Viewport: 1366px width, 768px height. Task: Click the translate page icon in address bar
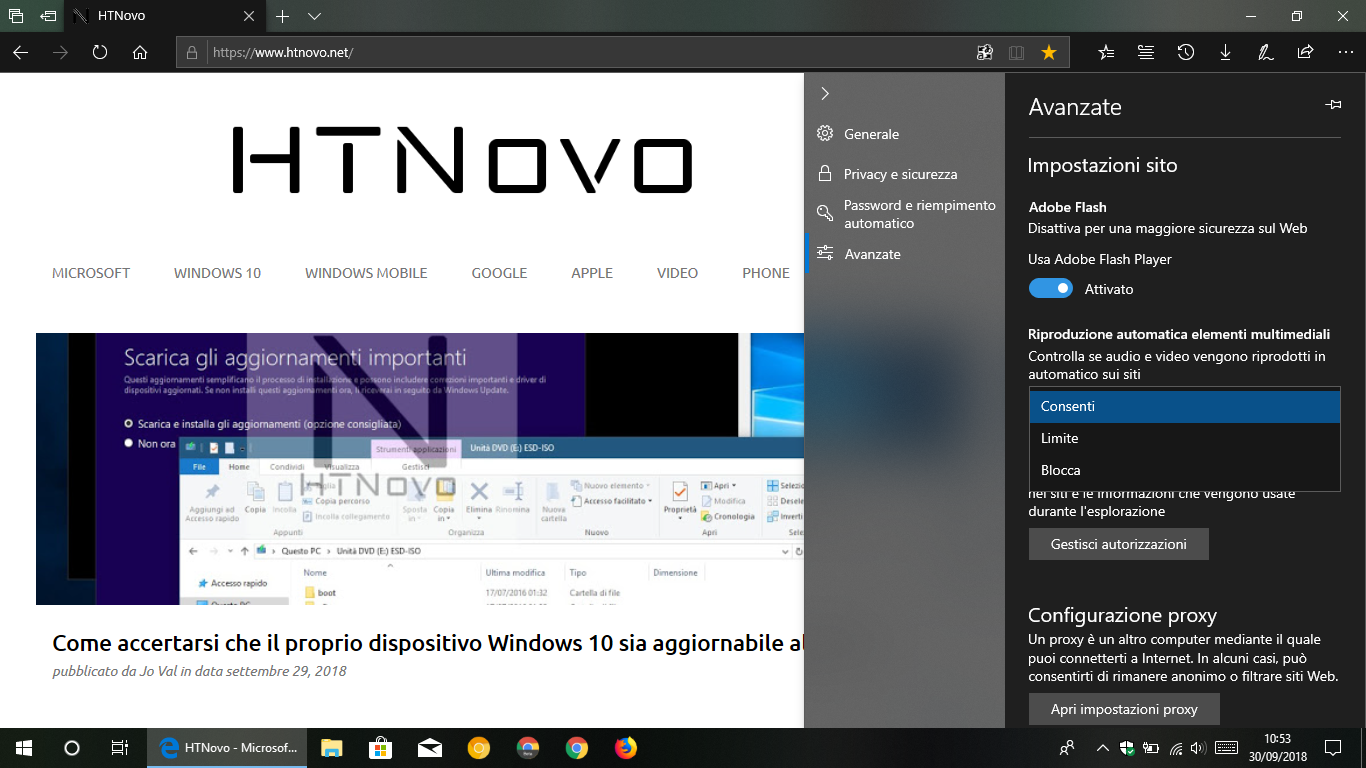coord(985,52)
